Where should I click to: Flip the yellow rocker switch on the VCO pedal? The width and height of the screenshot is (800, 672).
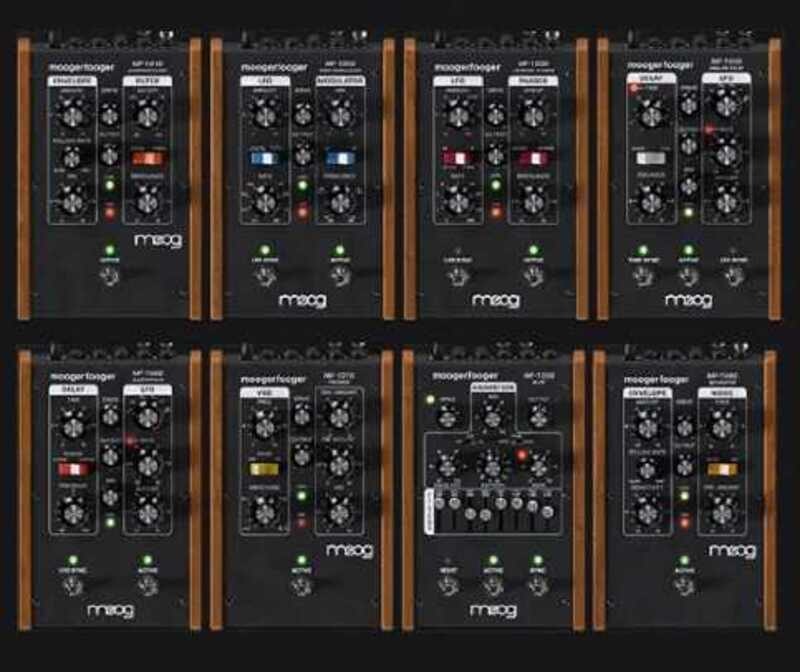pos(263,469)
